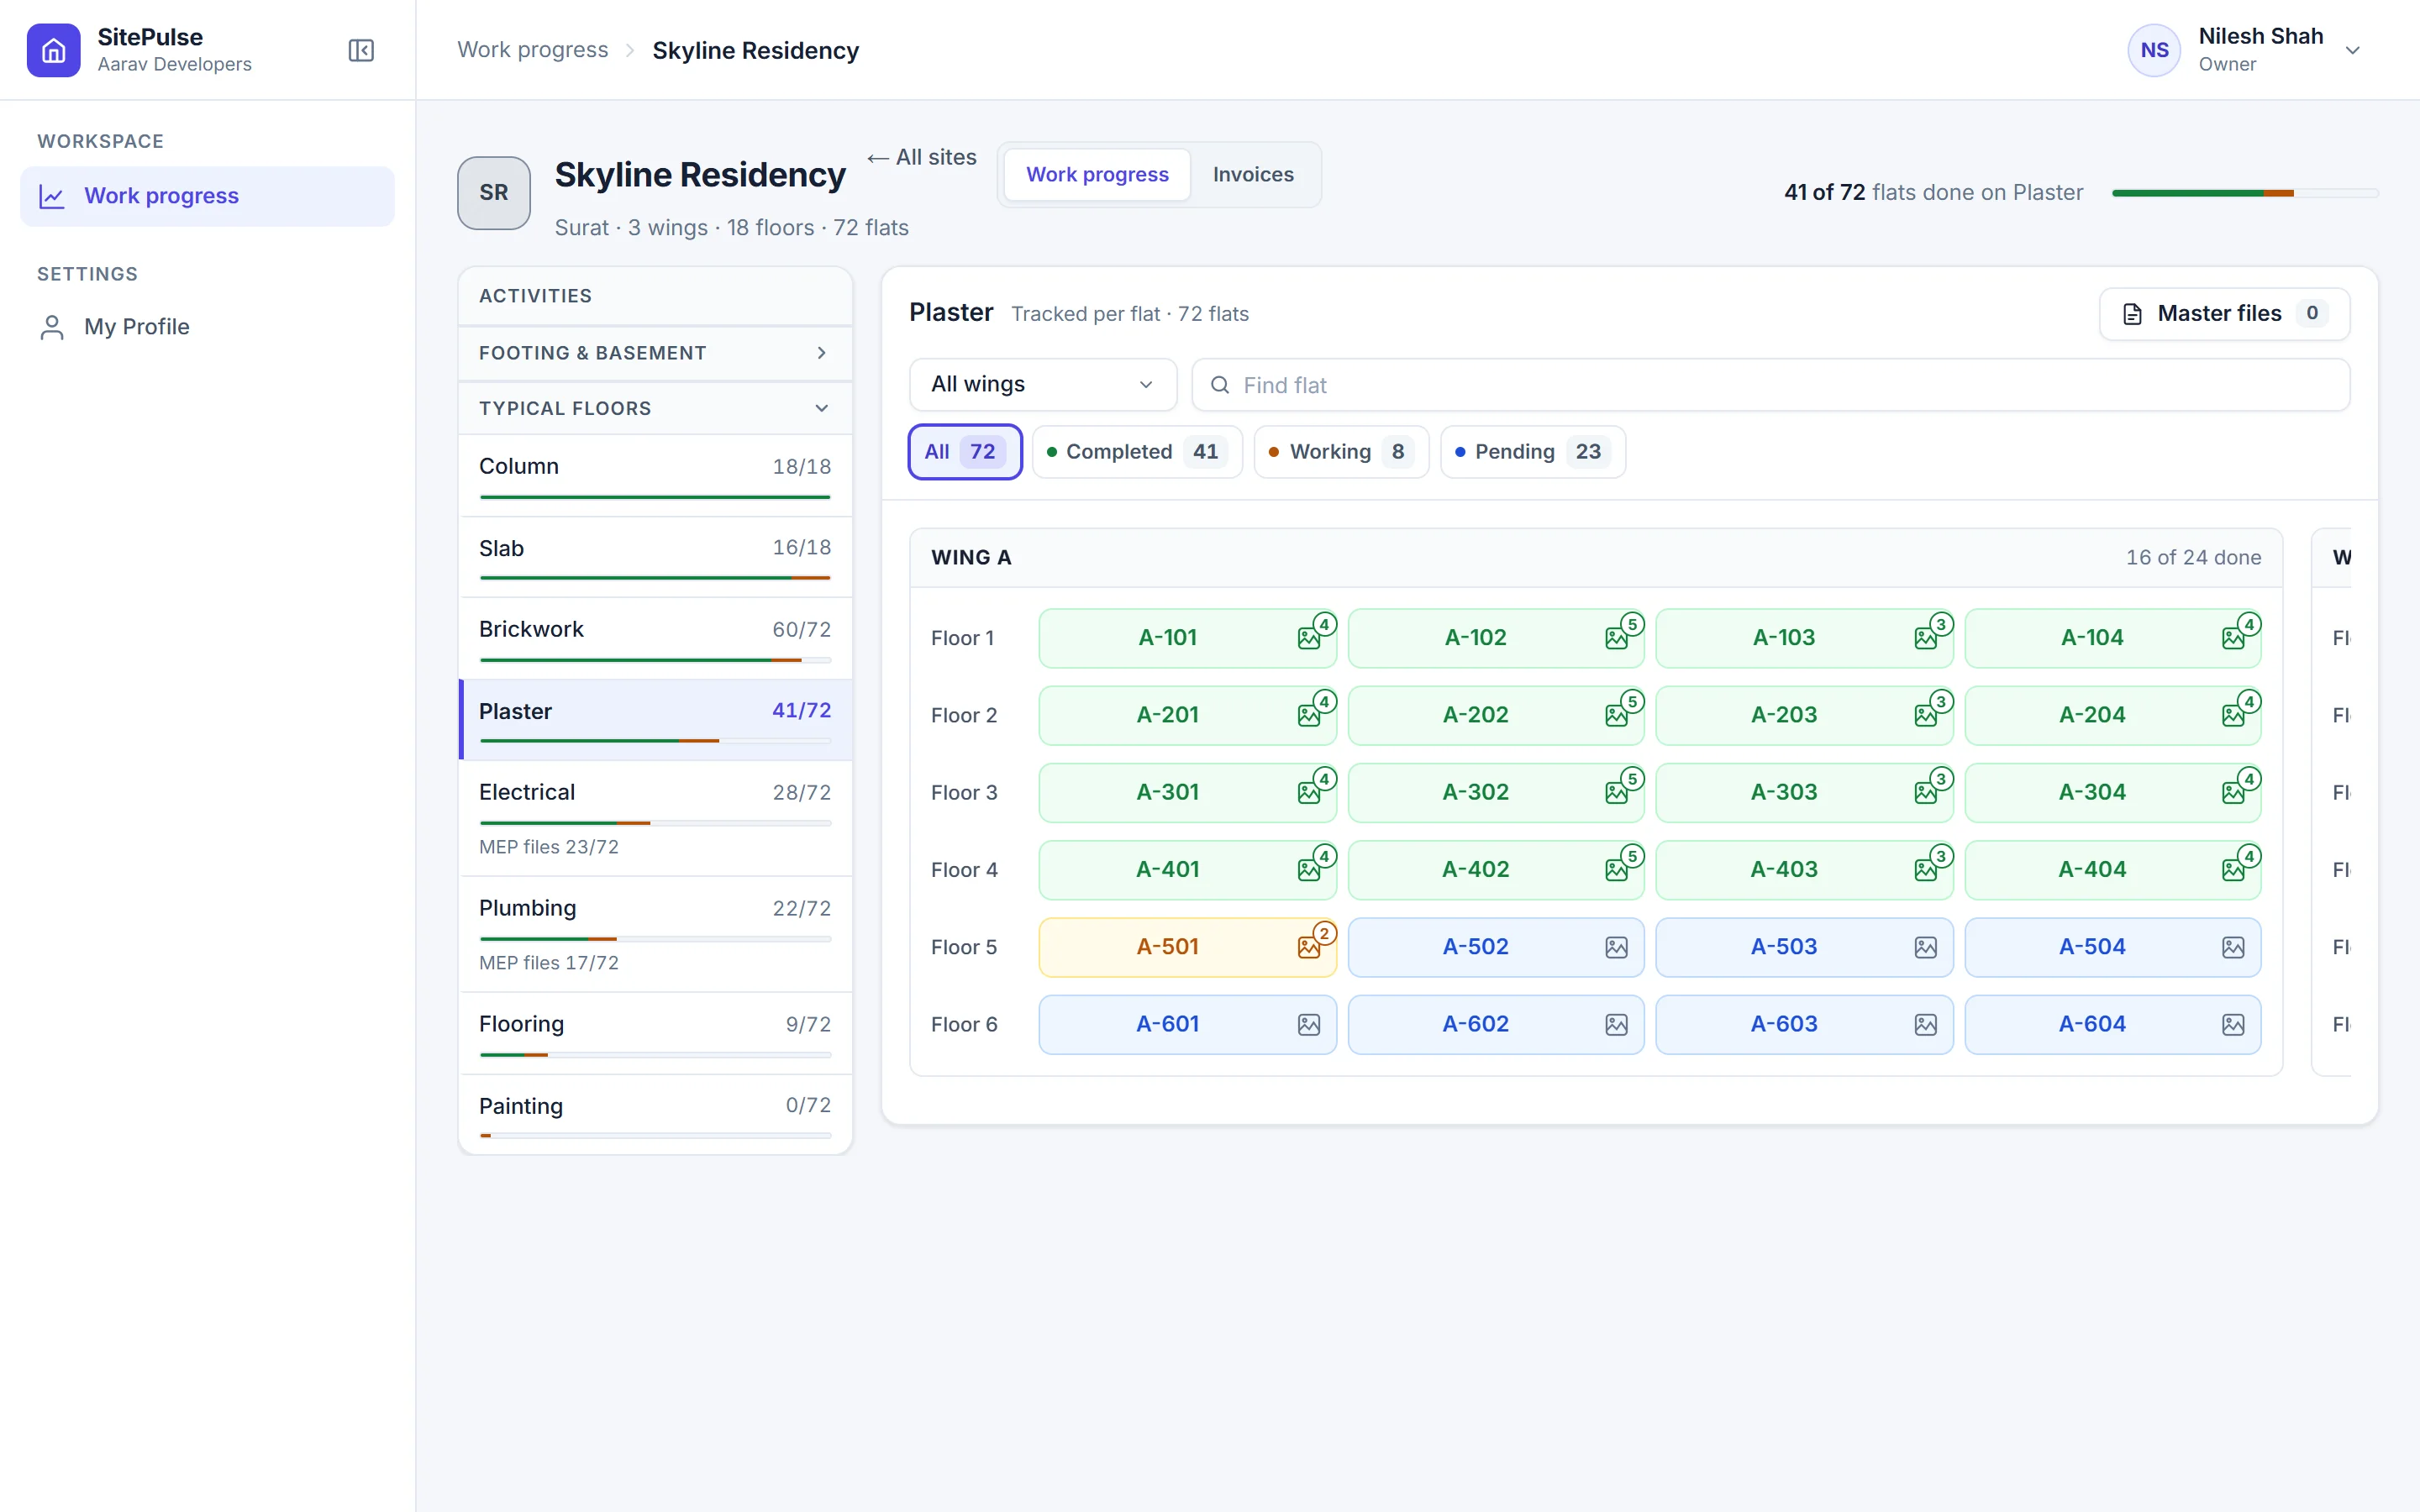Filter flats by Working status
The width and height of the screenshot is (2420, 1512).
point(1341,452)
